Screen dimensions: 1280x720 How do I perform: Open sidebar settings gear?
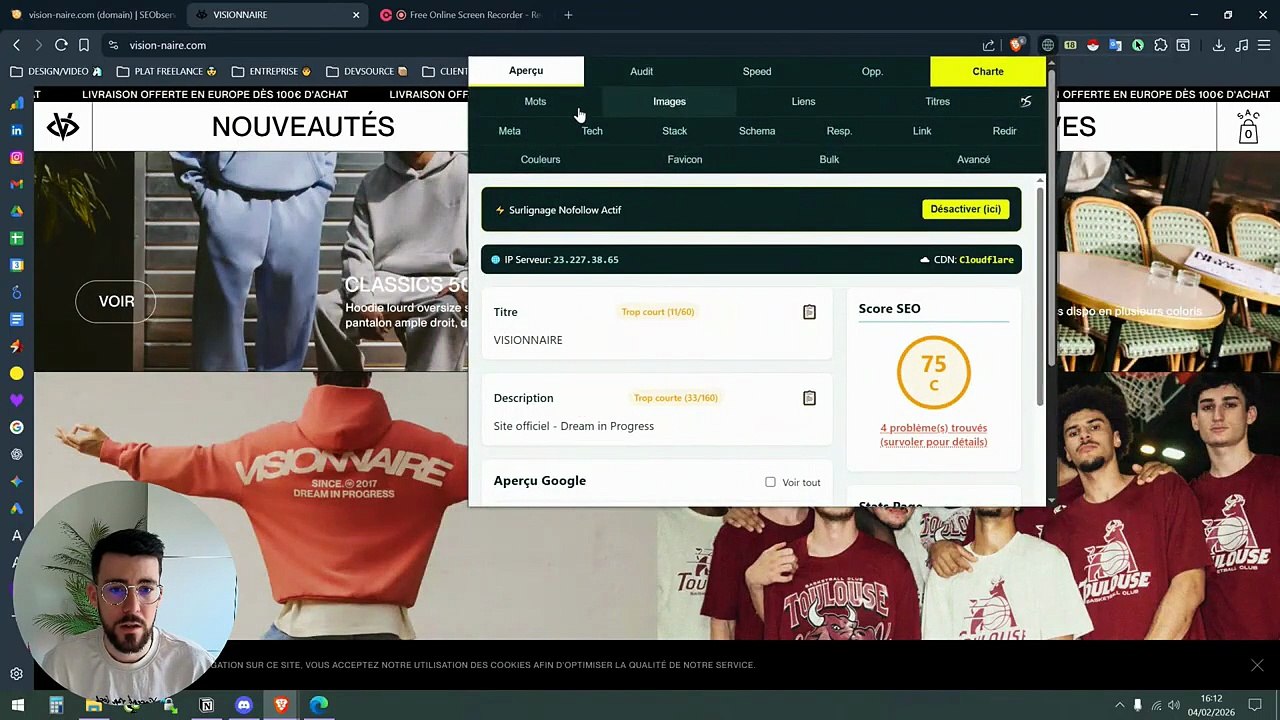[x=16, y=674]
